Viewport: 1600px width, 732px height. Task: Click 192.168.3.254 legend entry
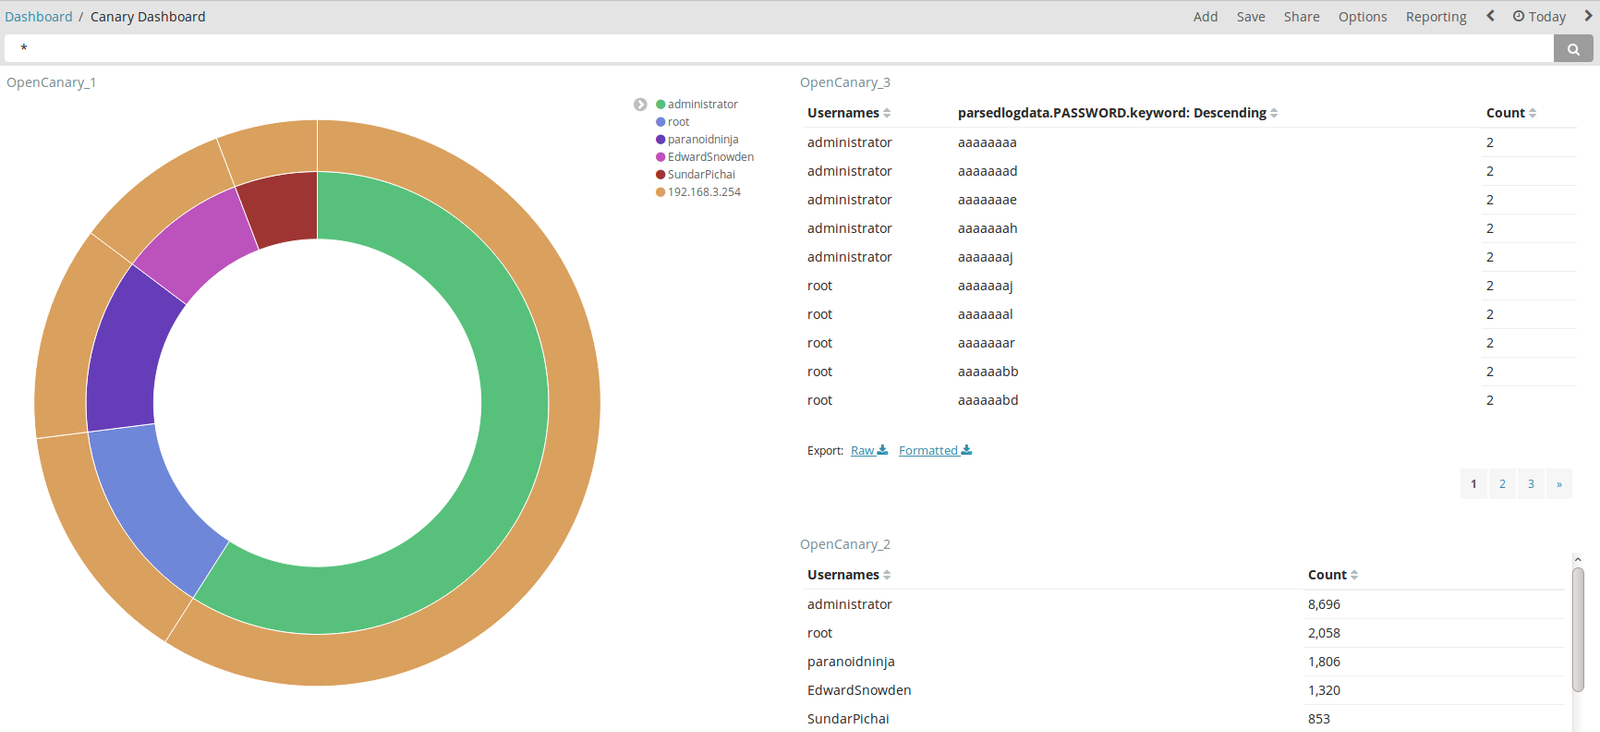point(698,192)
